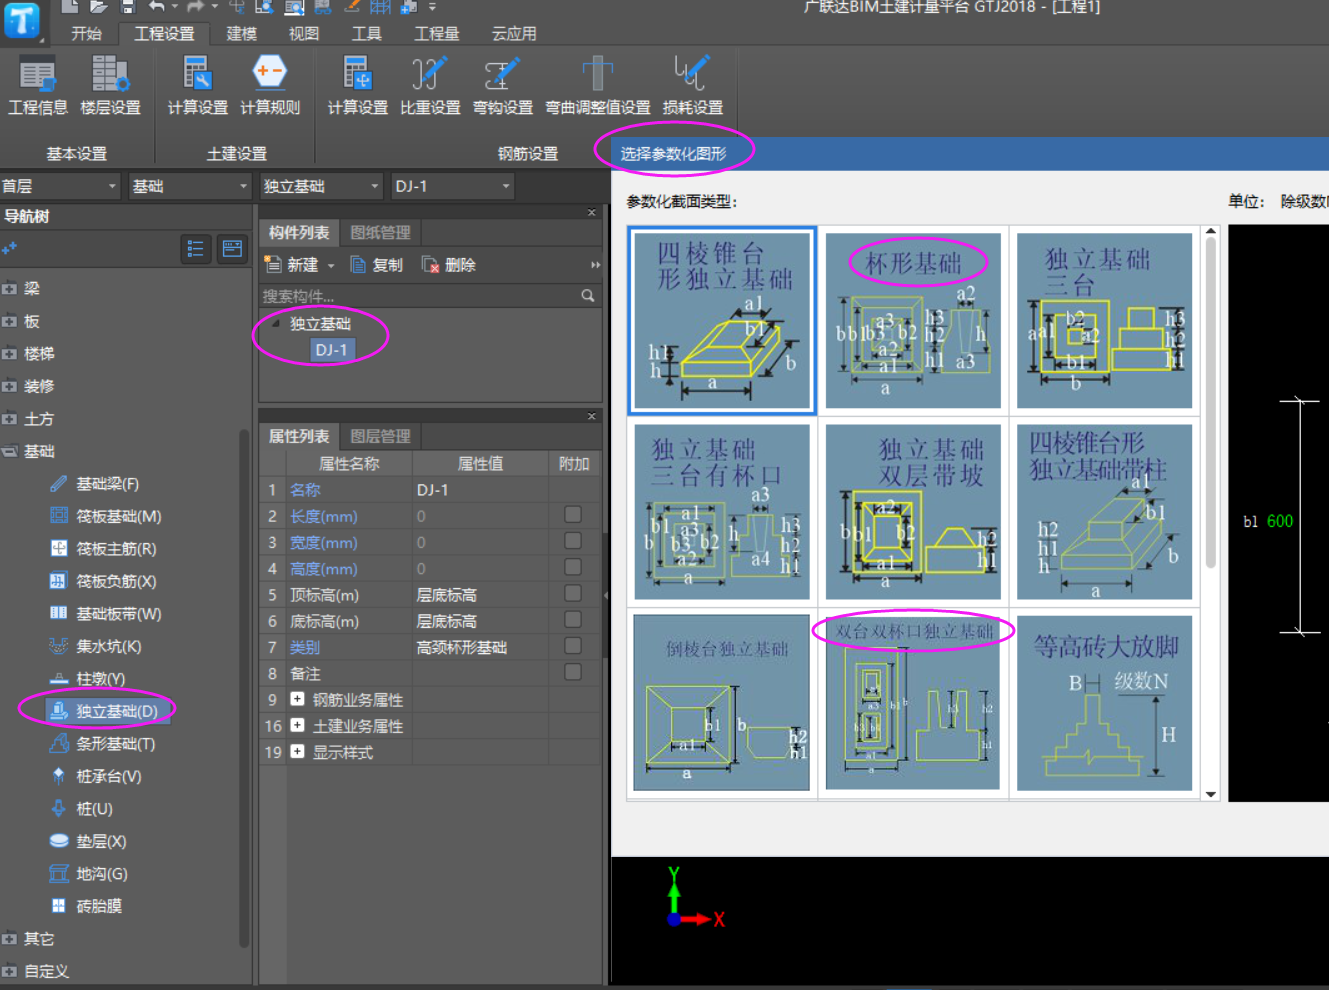Expand the 梁 node in navigation tree
The width and height of the screenshot is (1329, 990).
coord(9,289)
